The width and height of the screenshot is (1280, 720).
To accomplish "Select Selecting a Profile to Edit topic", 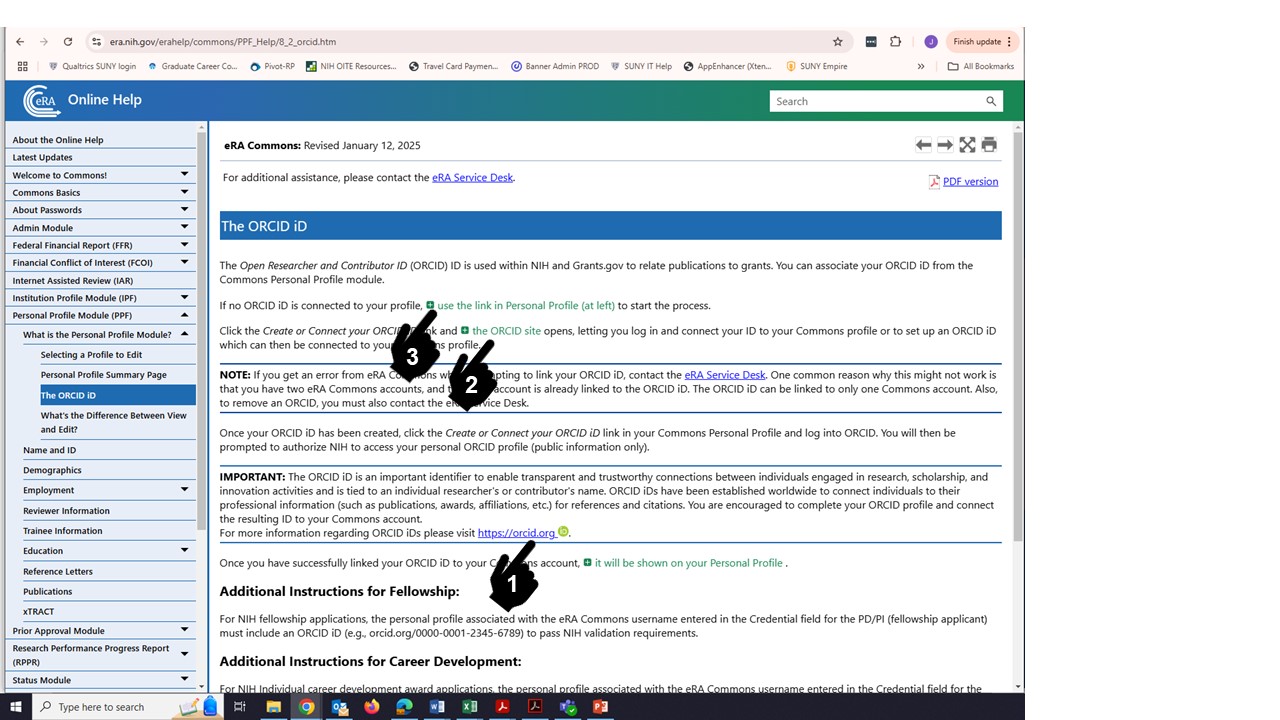I will (x=91, y=355).
